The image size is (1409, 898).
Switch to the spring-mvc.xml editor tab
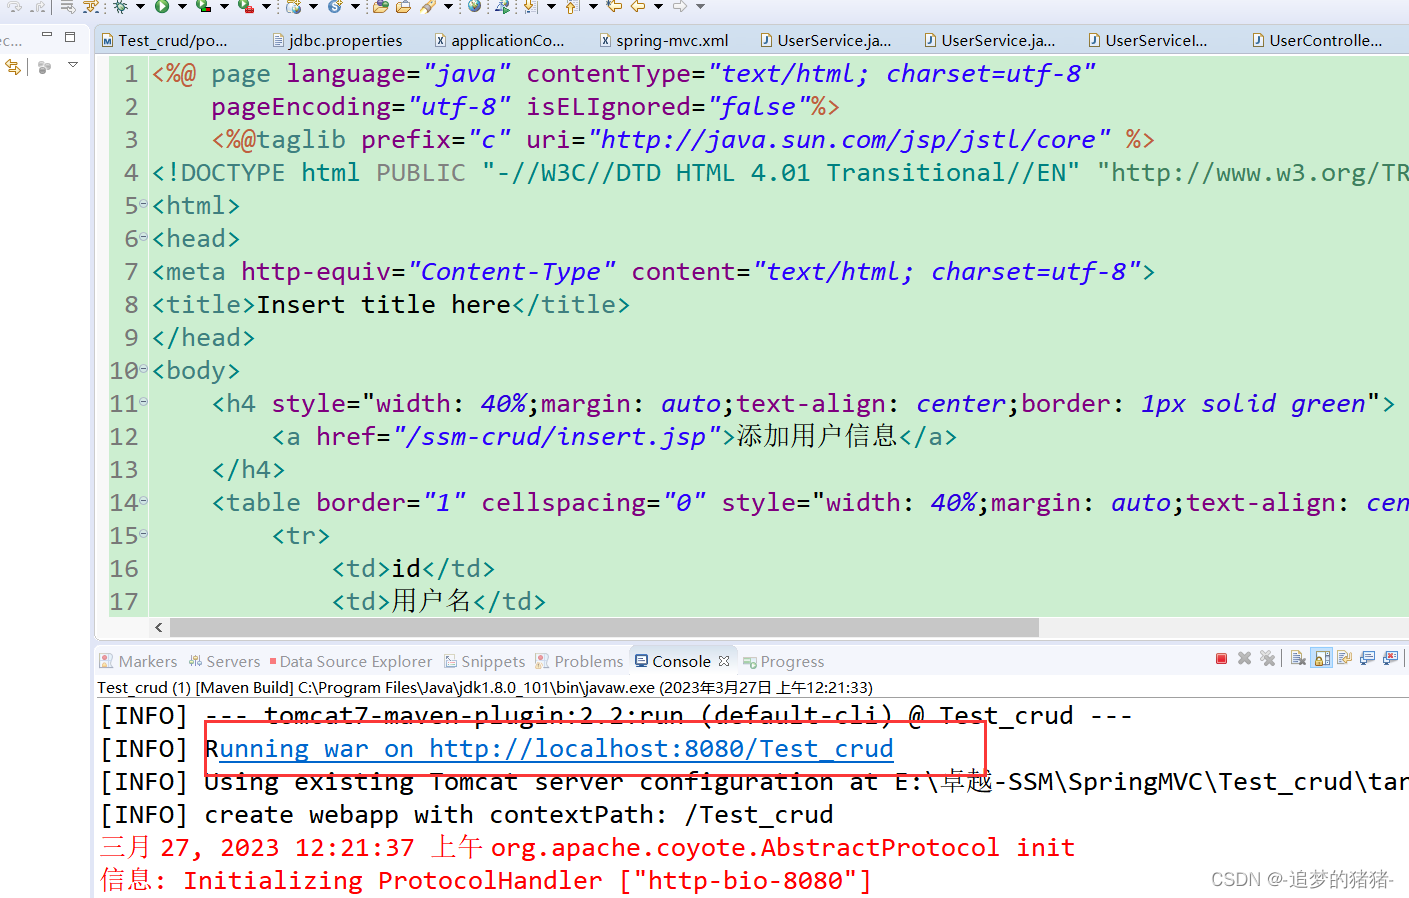point(664,40)
